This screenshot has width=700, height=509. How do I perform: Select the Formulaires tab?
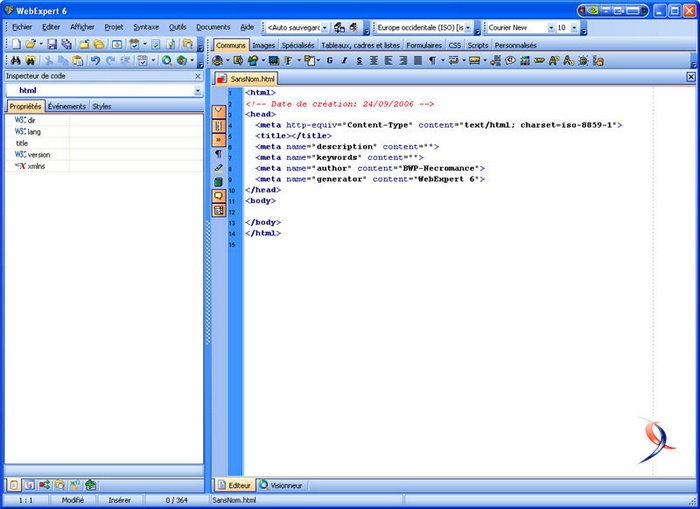tap(424, 45)
